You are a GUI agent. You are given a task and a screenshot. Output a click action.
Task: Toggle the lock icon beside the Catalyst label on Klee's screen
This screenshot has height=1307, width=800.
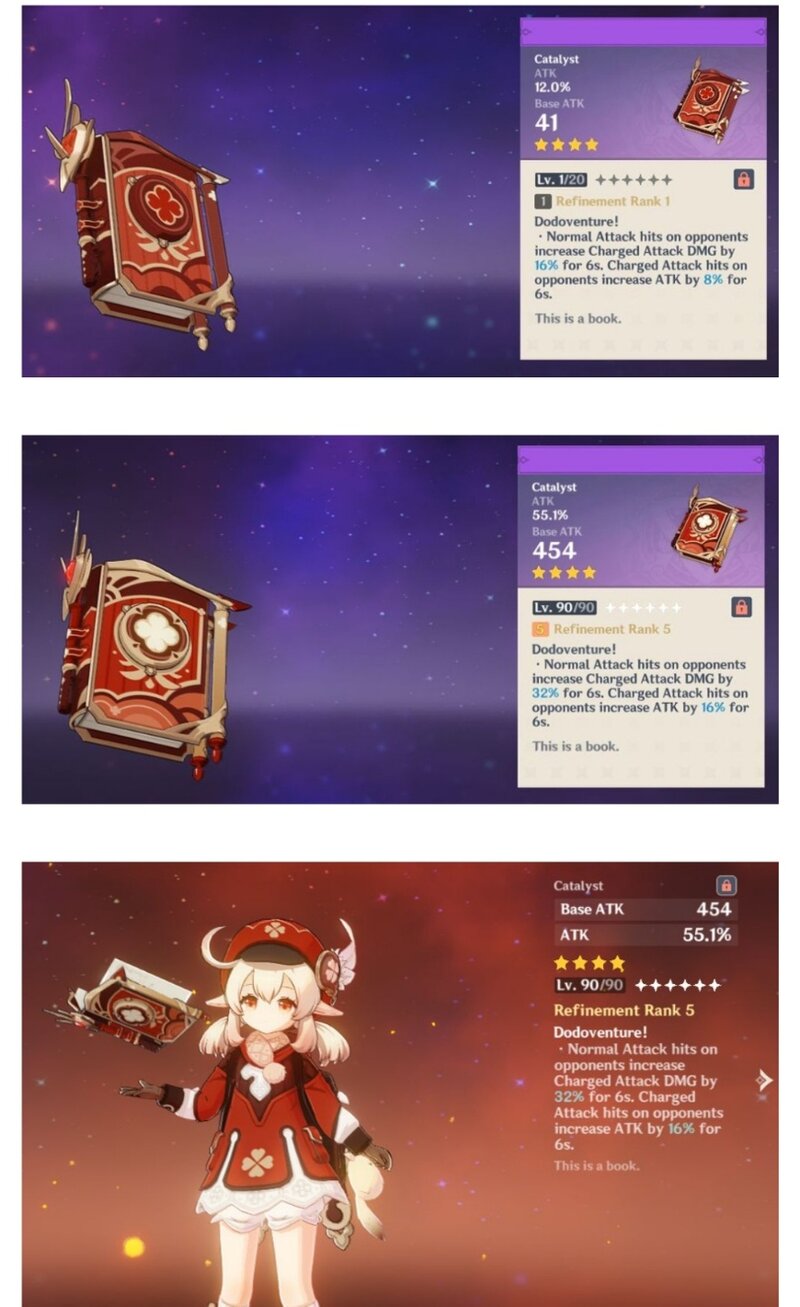pyautogui.click(x=727, y=885)
